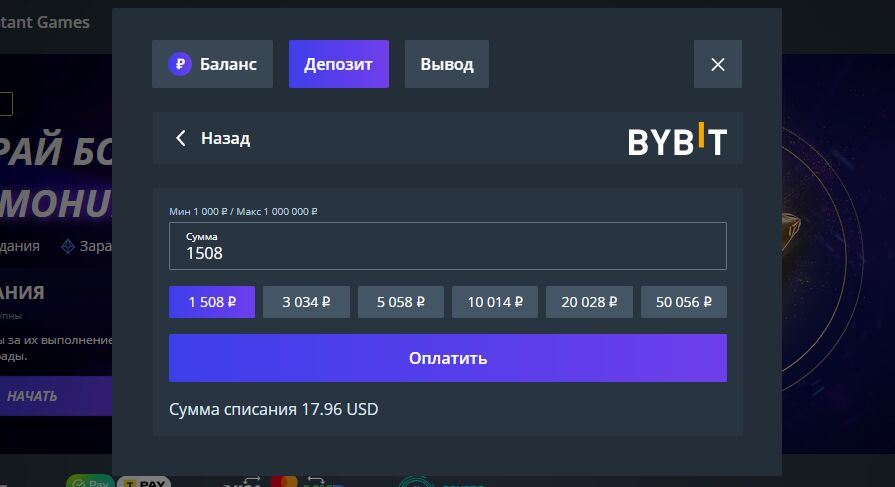The height and width of the screenshot is (487, 895).
Task: Close the deposit dialog with X
Action: pos(717,64)
